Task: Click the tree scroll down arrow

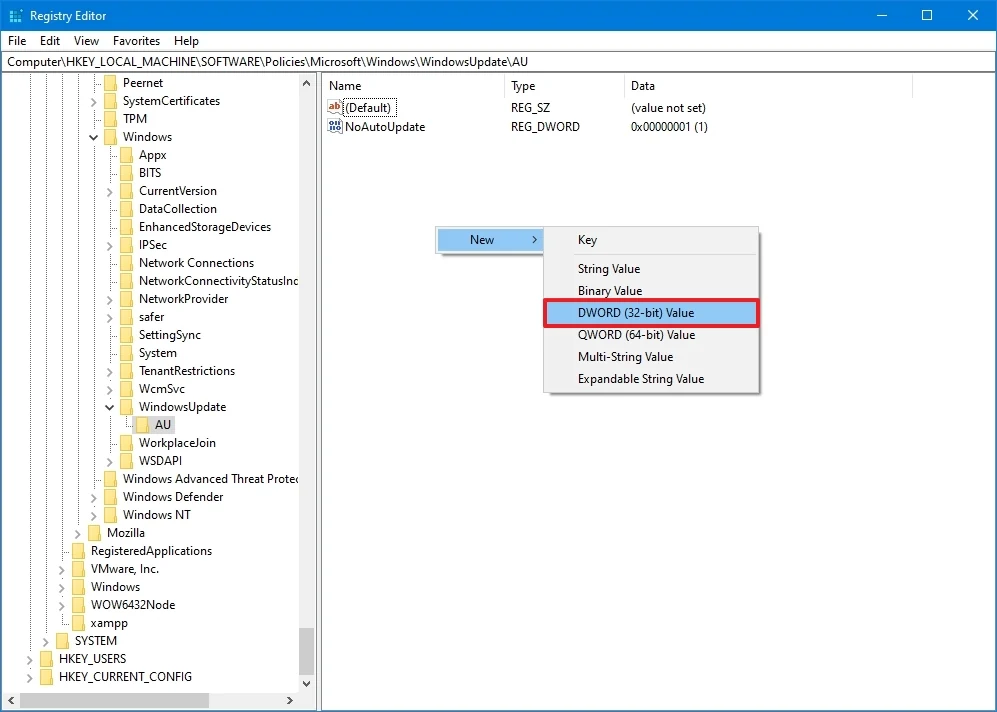Action: [x=306, y=684]
